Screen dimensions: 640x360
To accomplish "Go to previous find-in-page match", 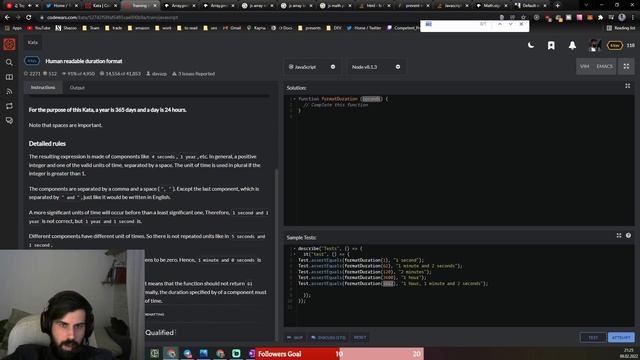I will click(500, 24).
